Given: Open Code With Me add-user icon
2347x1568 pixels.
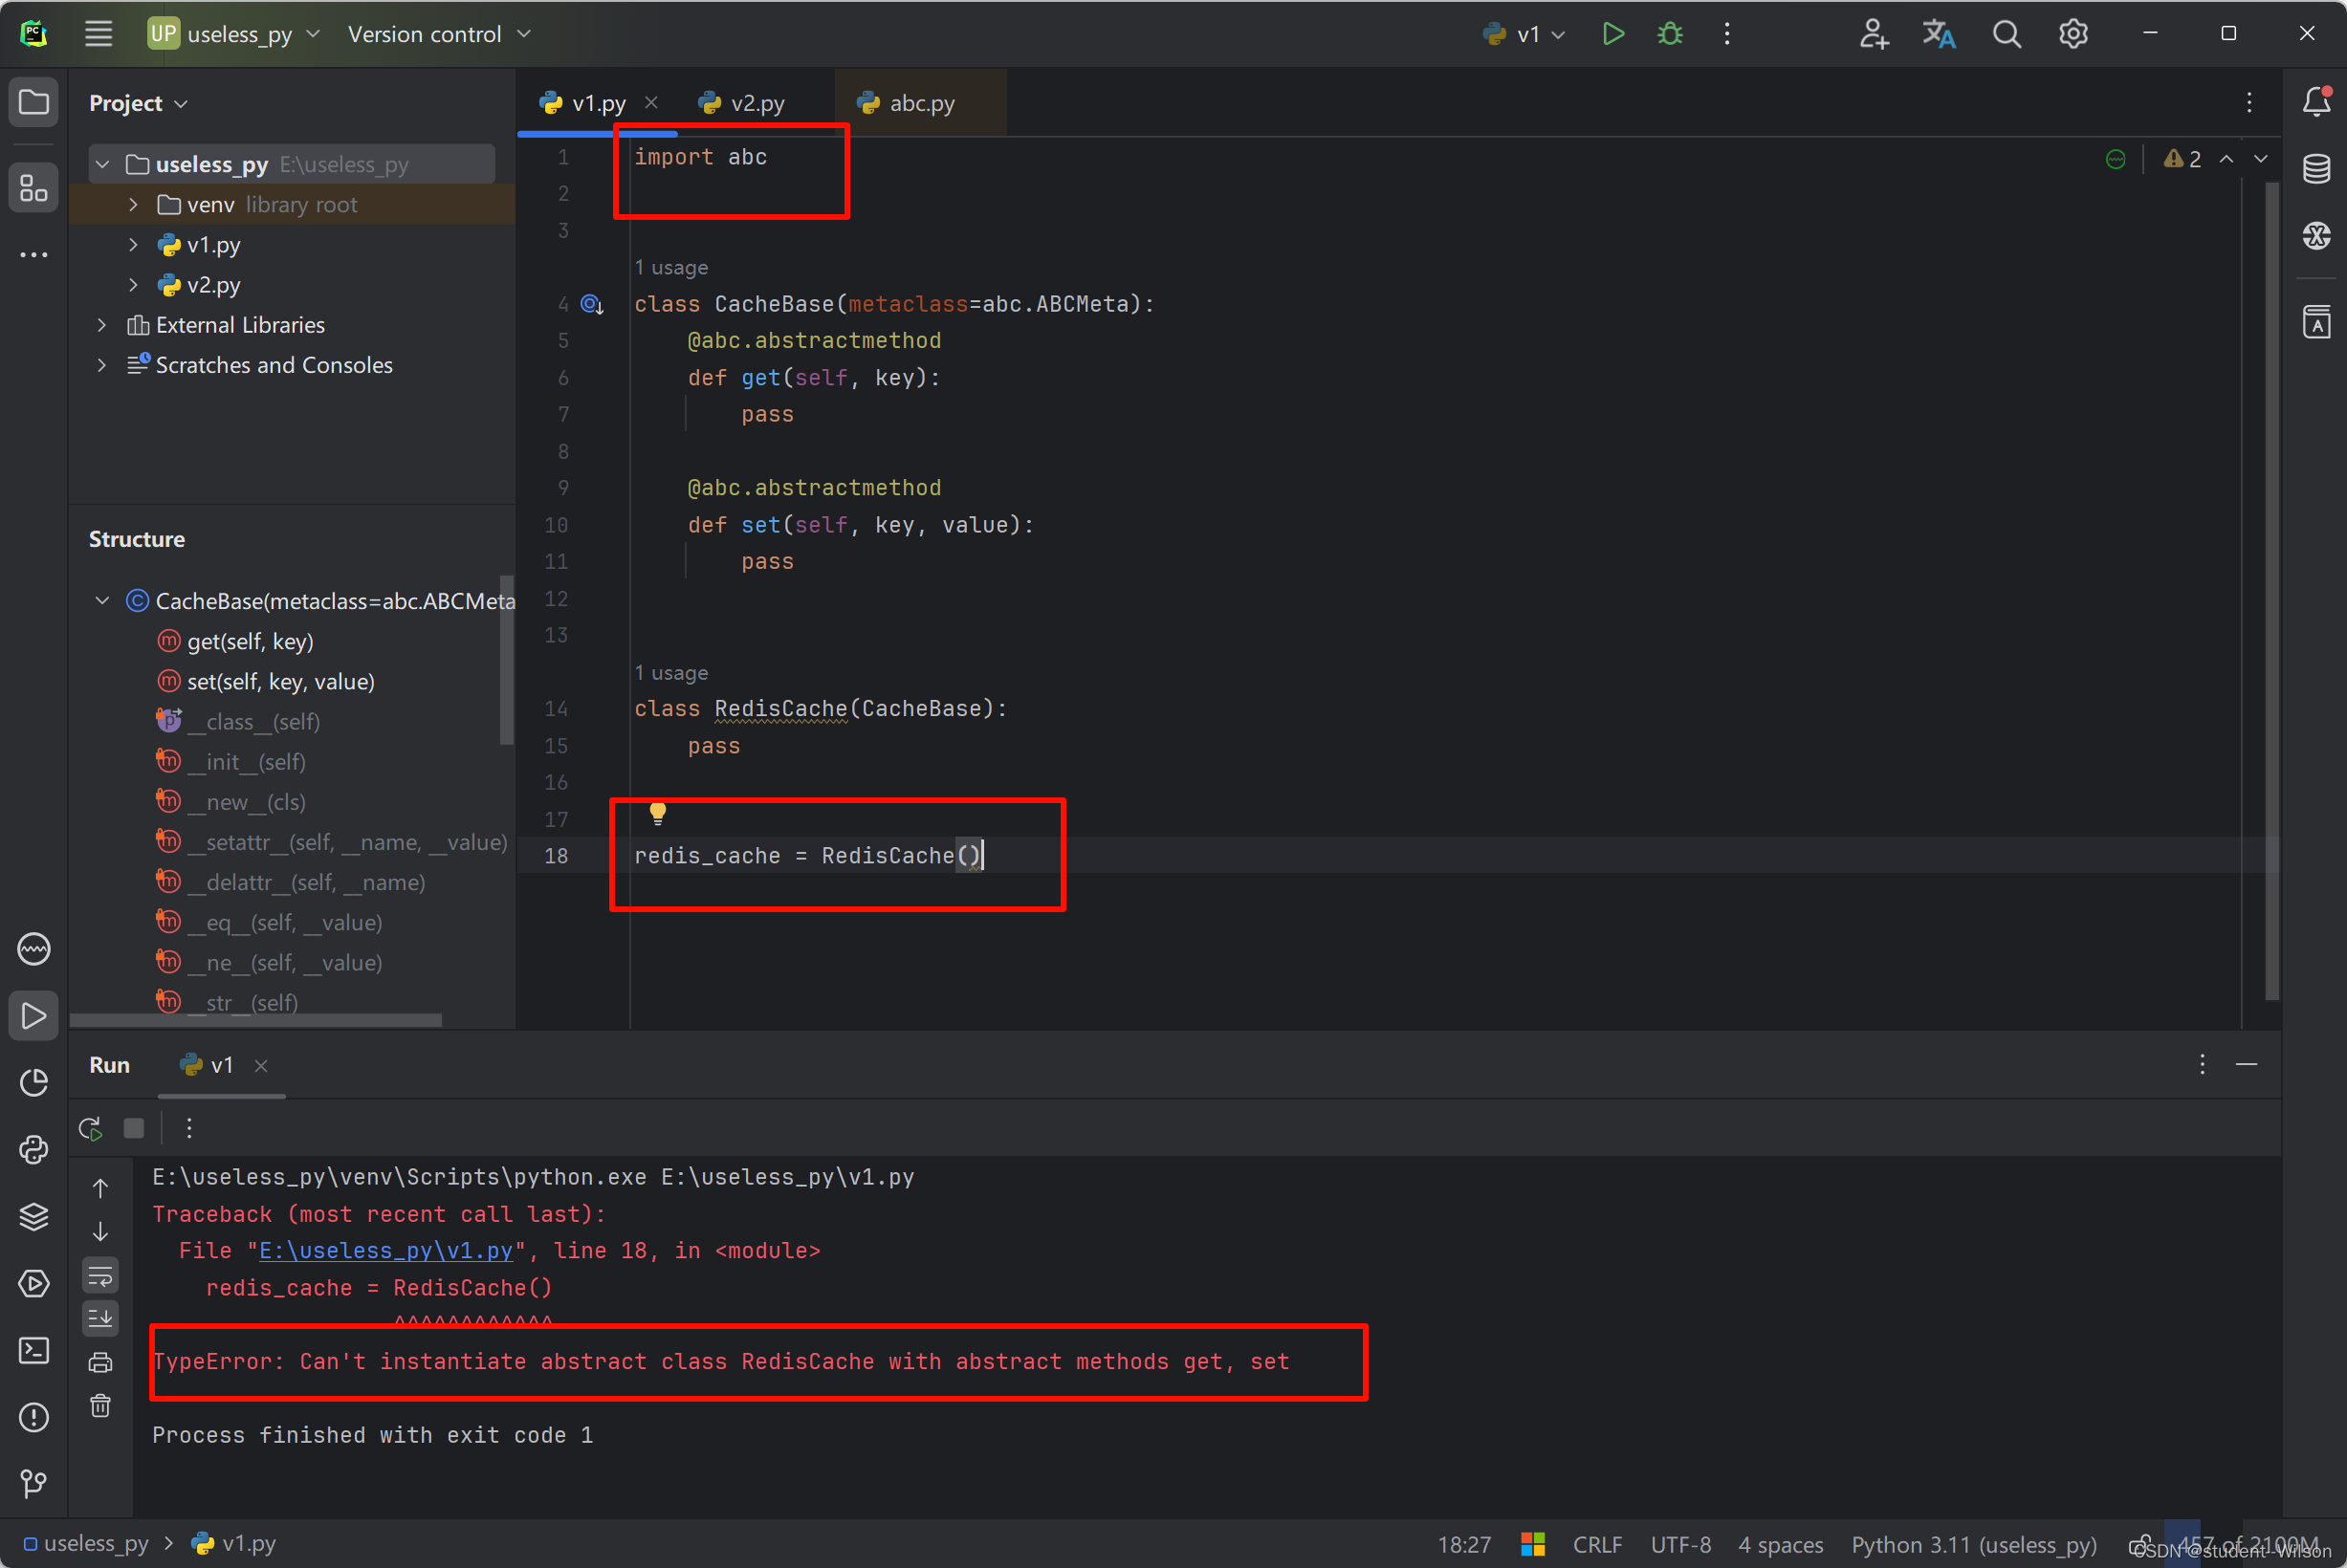Looking at the screenshot, I should (1873, 34).
